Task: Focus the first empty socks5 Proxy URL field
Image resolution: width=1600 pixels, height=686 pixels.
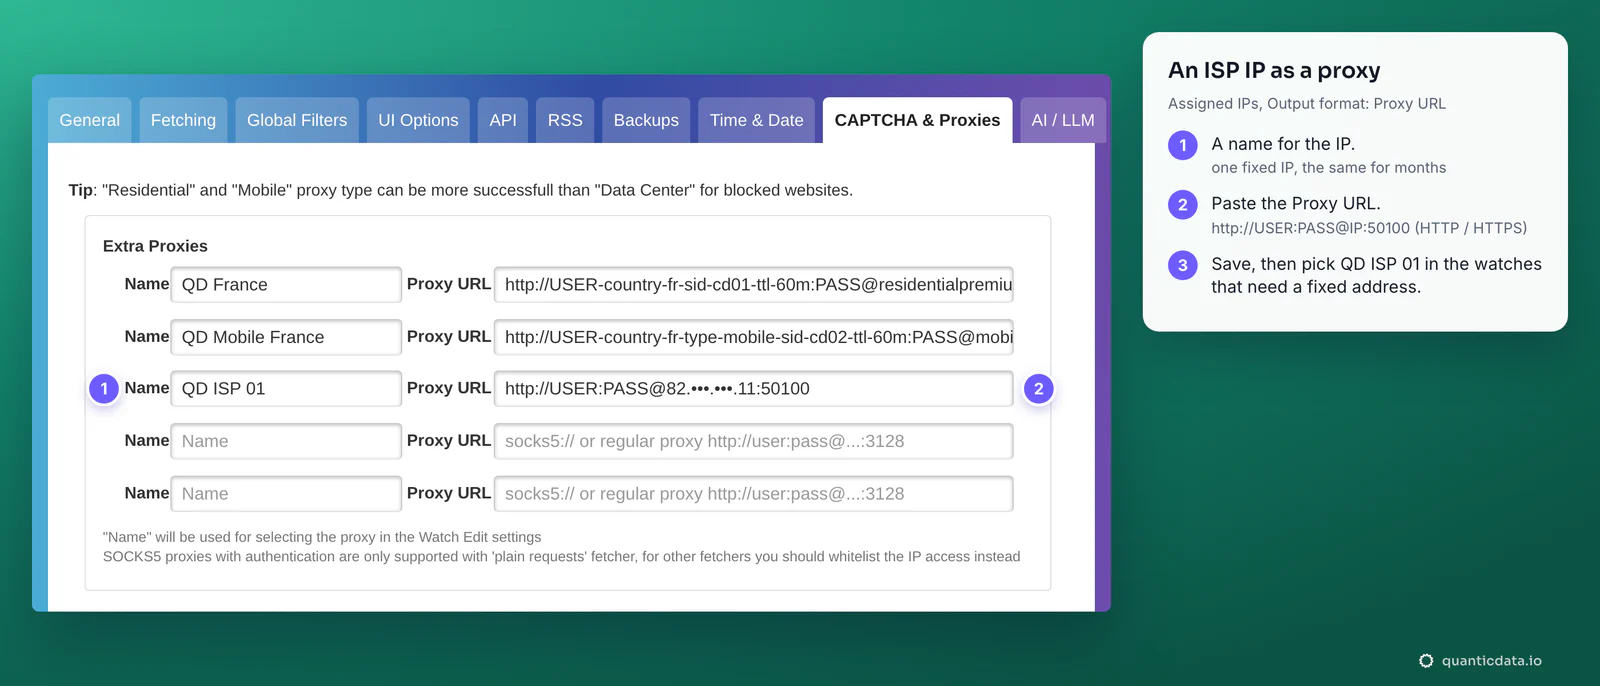Action: tap(754, 441)
